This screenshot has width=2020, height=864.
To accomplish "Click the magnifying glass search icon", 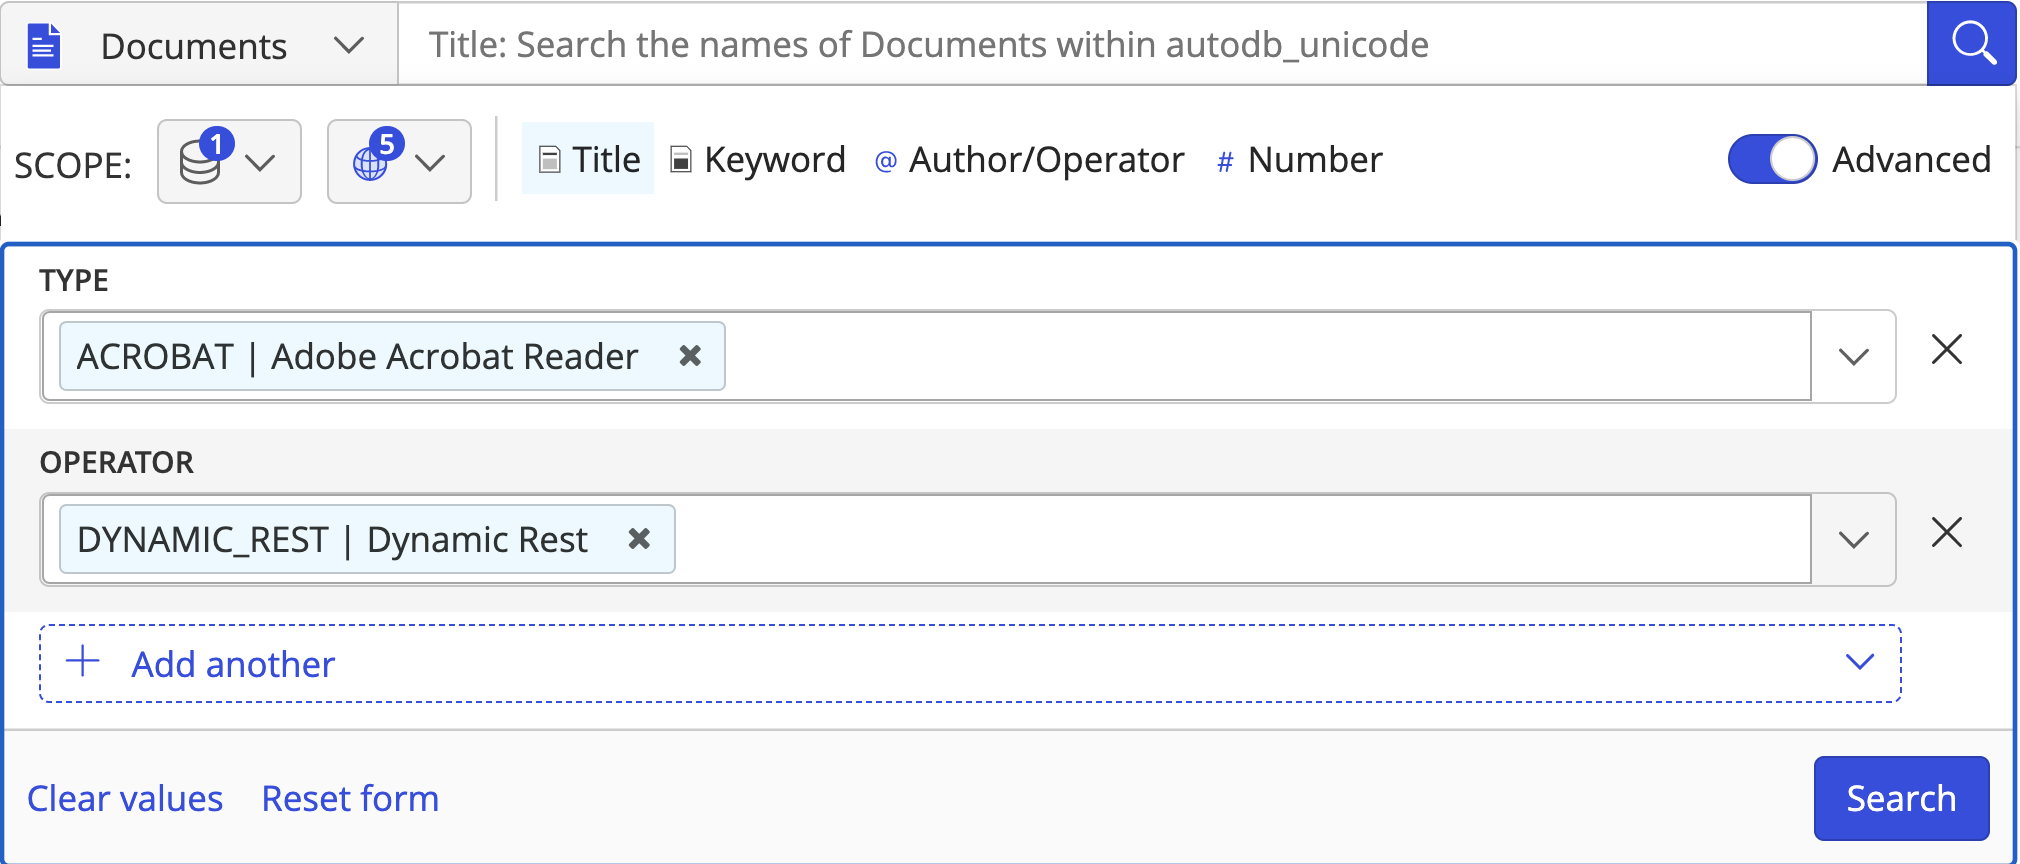I will click(1972, 44).
